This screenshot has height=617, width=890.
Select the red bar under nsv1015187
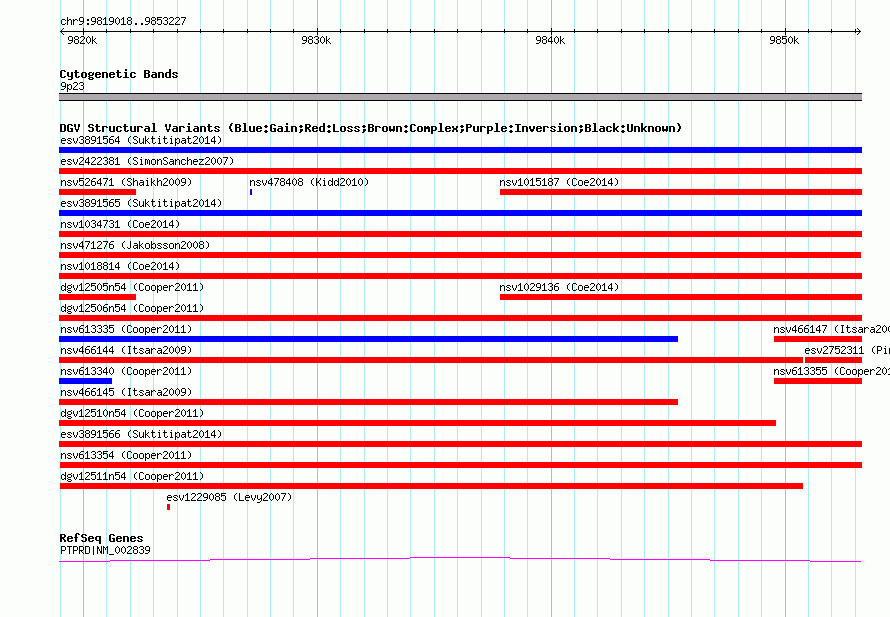(681, 192)
